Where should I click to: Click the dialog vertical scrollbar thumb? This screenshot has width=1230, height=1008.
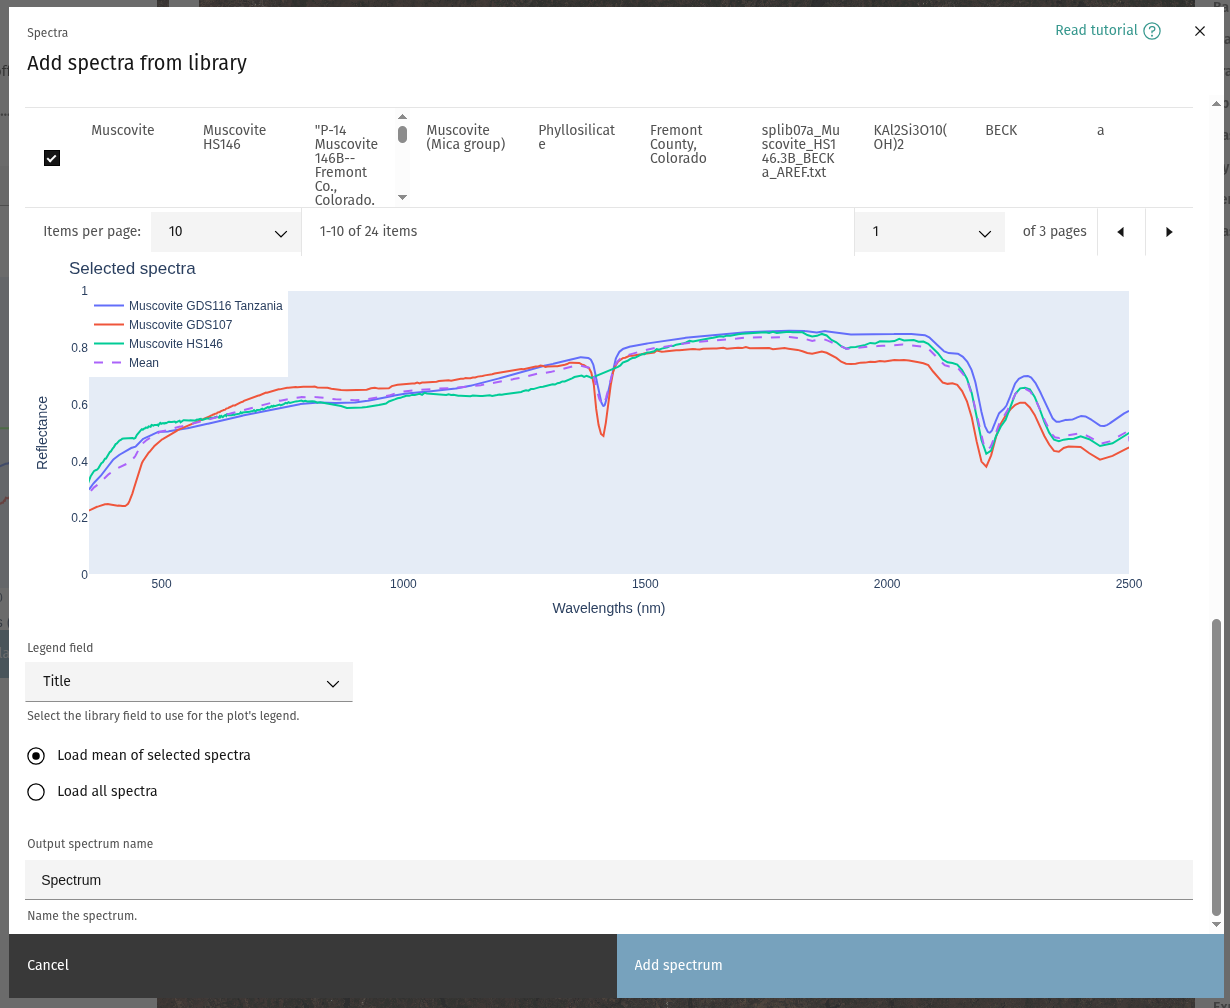(x=1216, y=766)
